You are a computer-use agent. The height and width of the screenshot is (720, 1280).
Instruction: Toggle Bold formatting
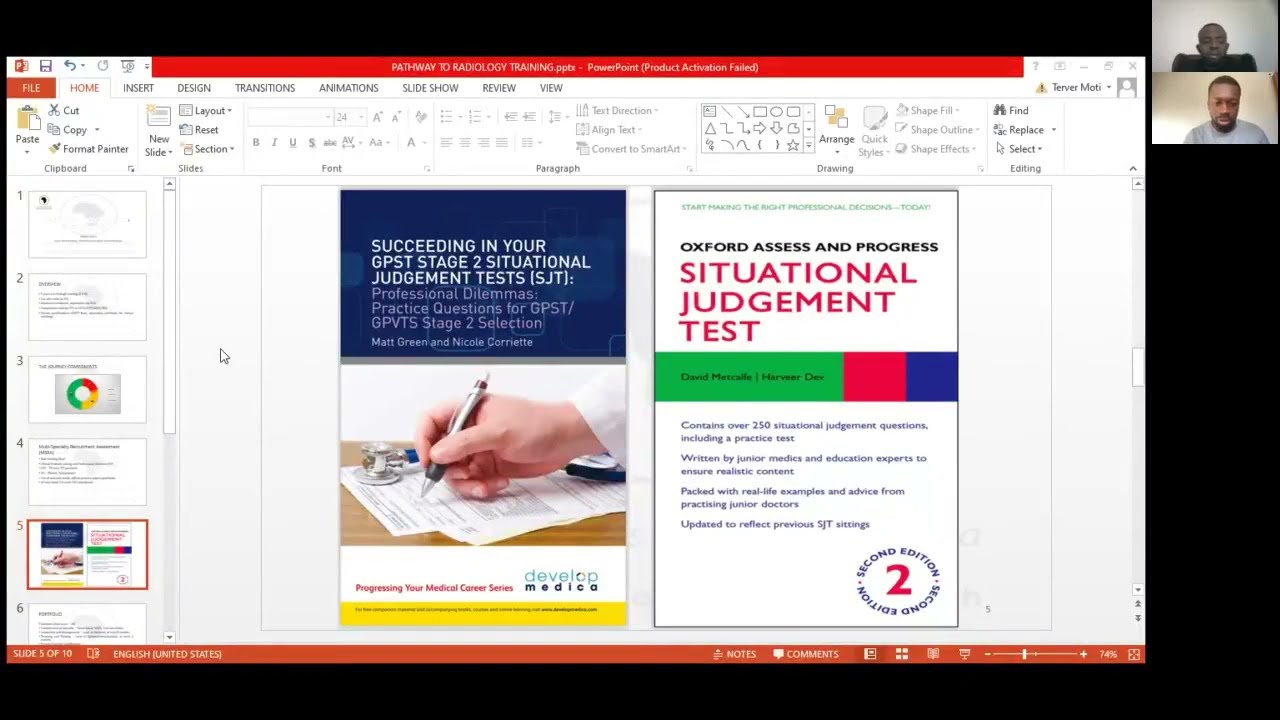(256, 143)
